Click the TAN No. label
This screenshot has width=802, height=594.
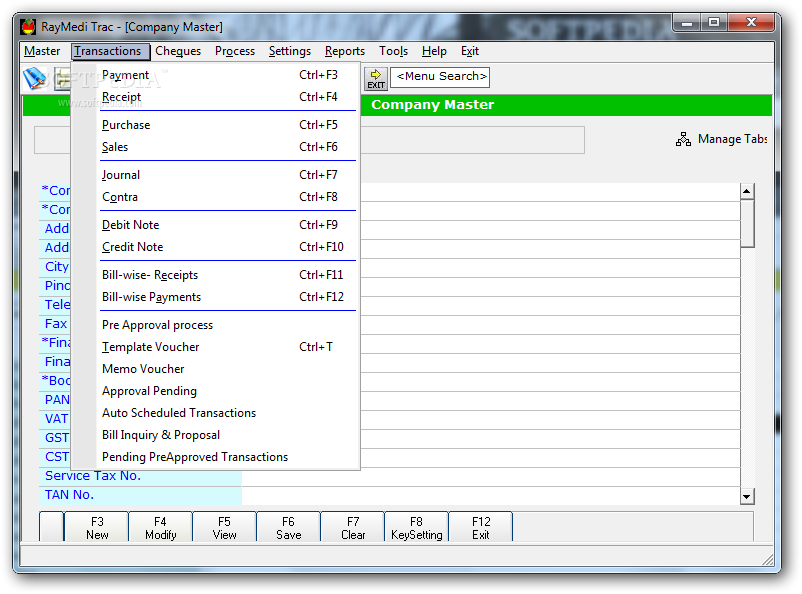coord(69,495)
